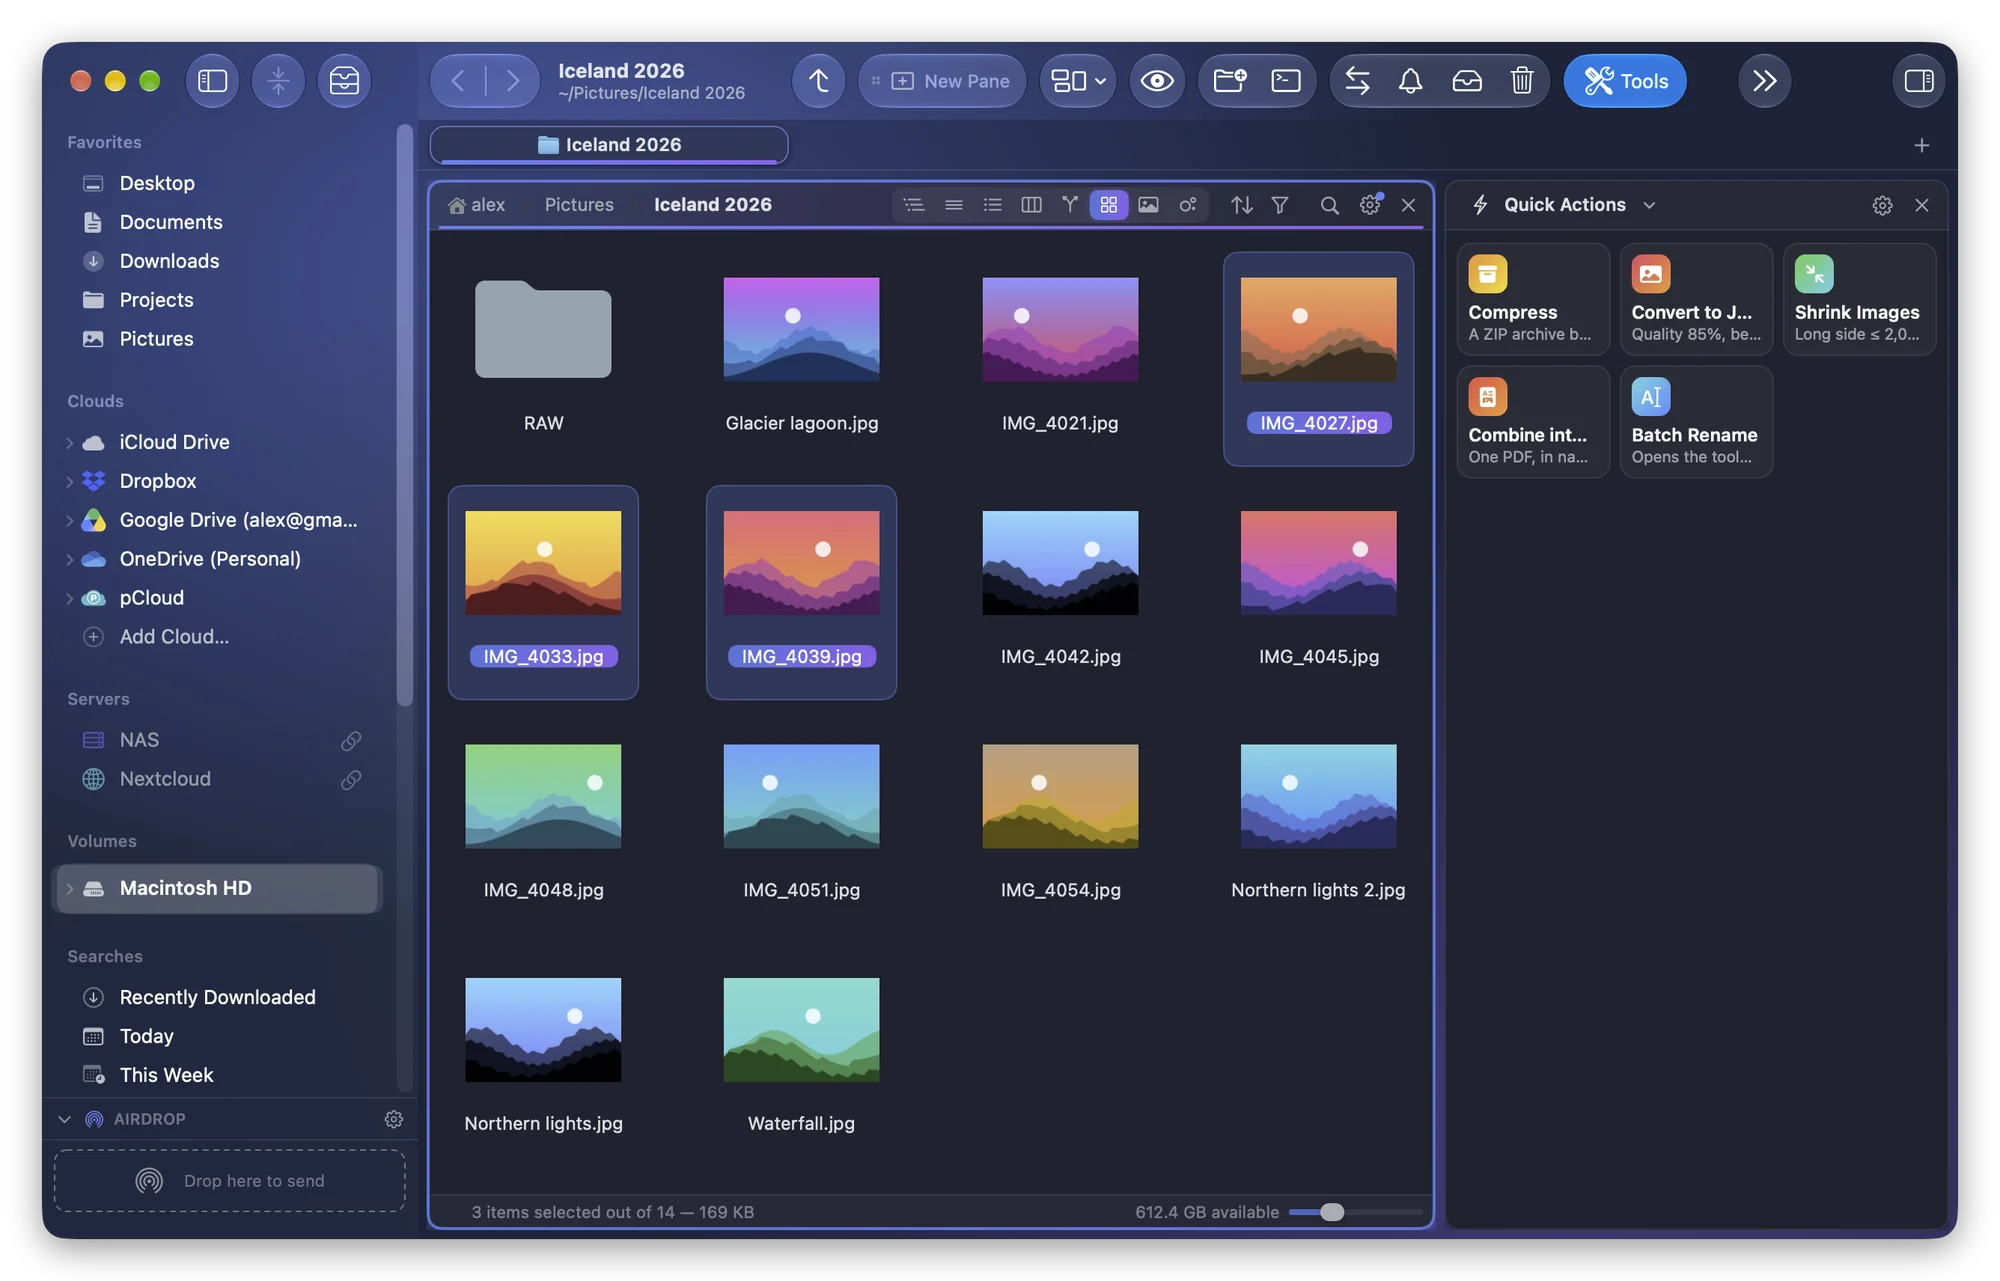Open the notifications bell icon
The width and height of the screenshot is (2000, 1281).
pyautogui.click(x=1410, y=81)
